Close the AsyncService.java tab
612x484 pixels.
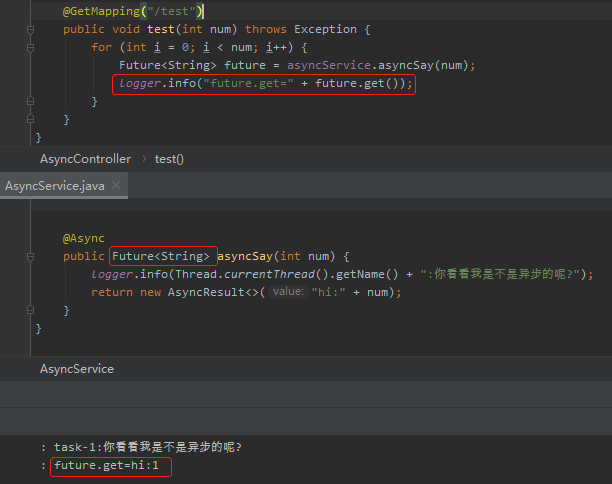[x=116, y=185]
